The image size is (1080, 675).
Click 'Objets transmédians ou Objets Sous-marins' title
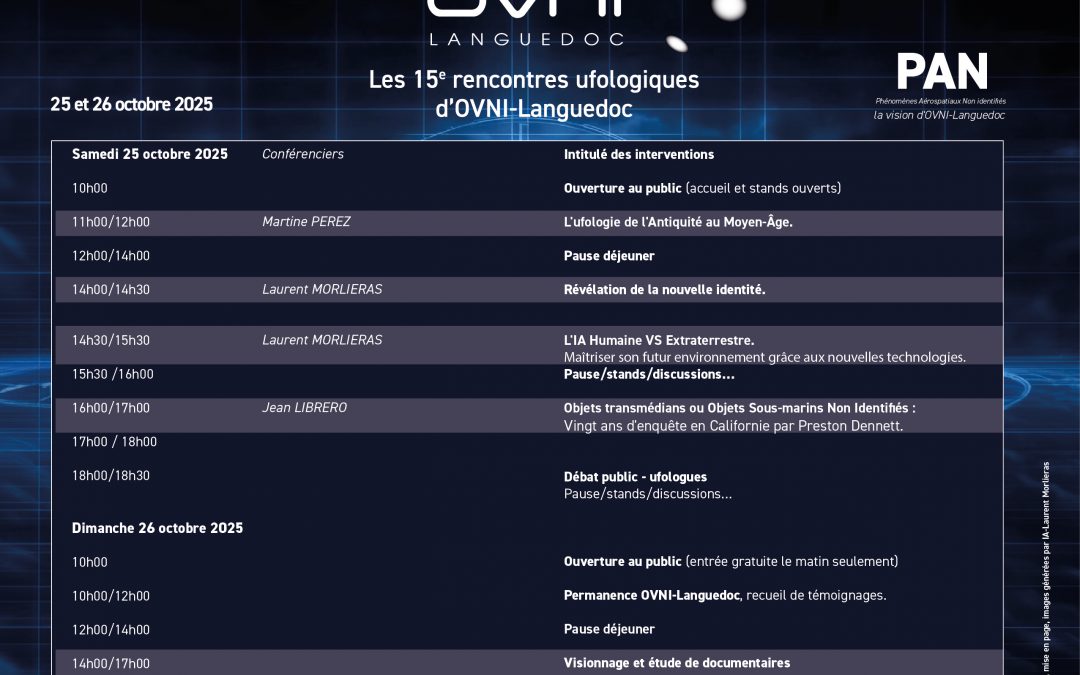pyautogui.click(x=739, y=408)
